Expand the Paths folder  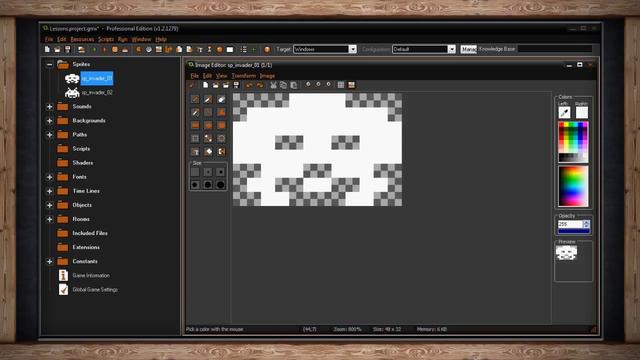pyautogui.click(x=49, y=135)
